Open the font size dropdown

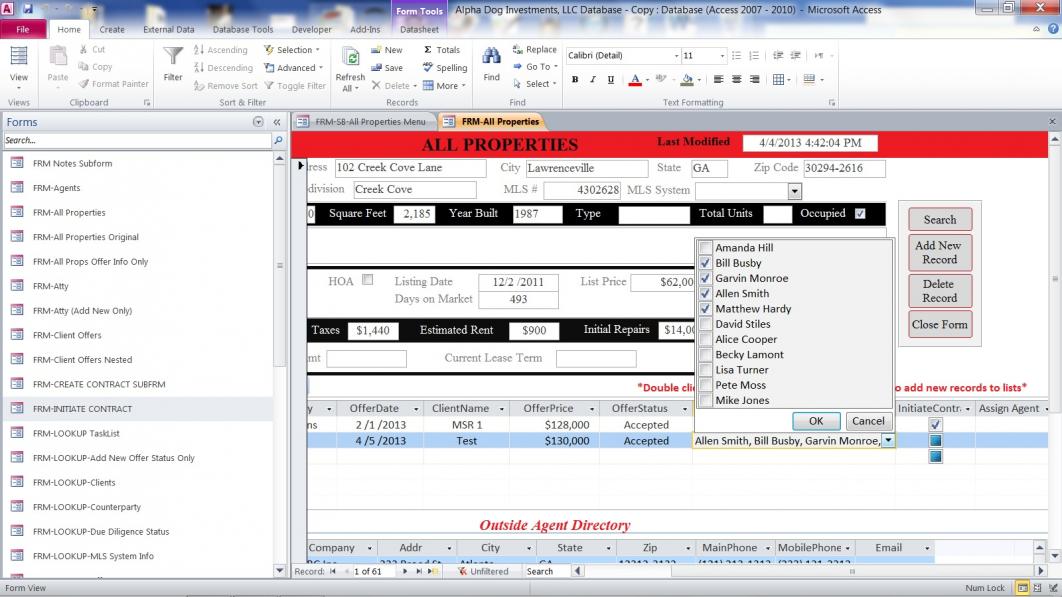(722, 56)
